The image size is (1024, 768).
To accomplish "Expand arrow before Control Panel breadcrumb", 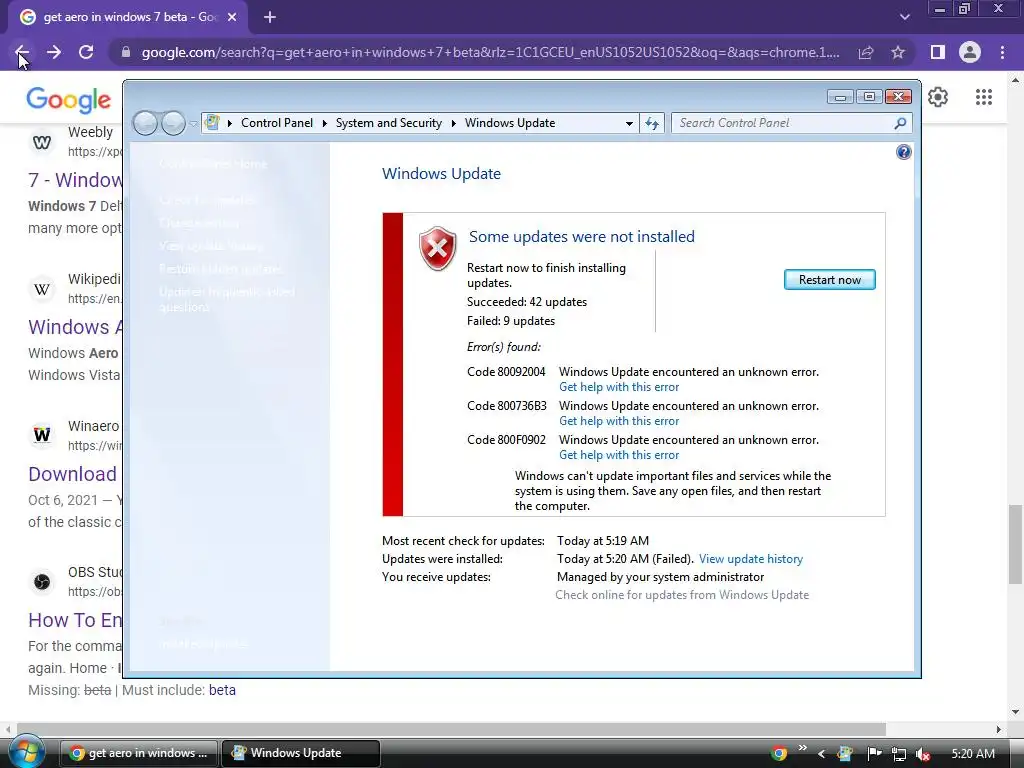I will tap(230, 123).
